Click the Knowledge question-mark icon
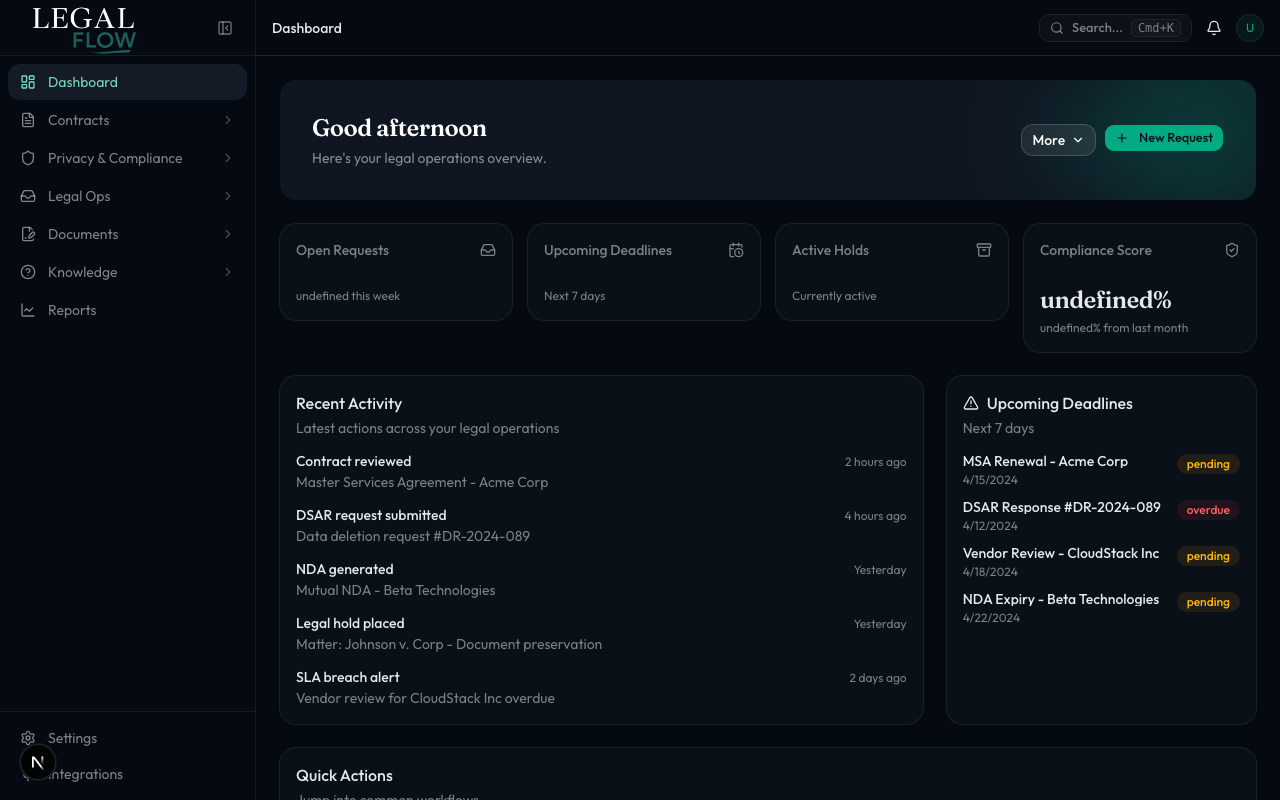Viewport: 1280px width, 800px height. tap(28, 272)
